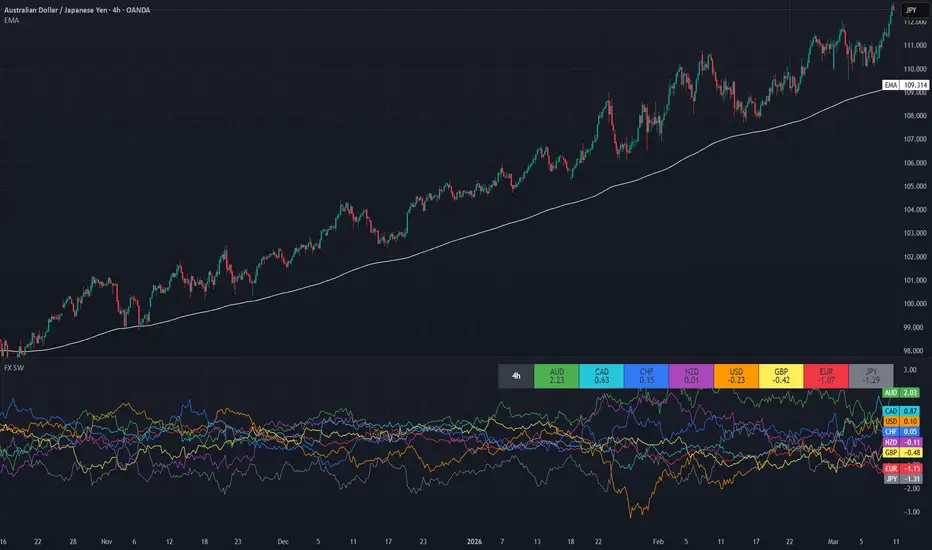932x550 pixels.
Task: Click the EUR -1.15 series value label
Action: (902, 469)
